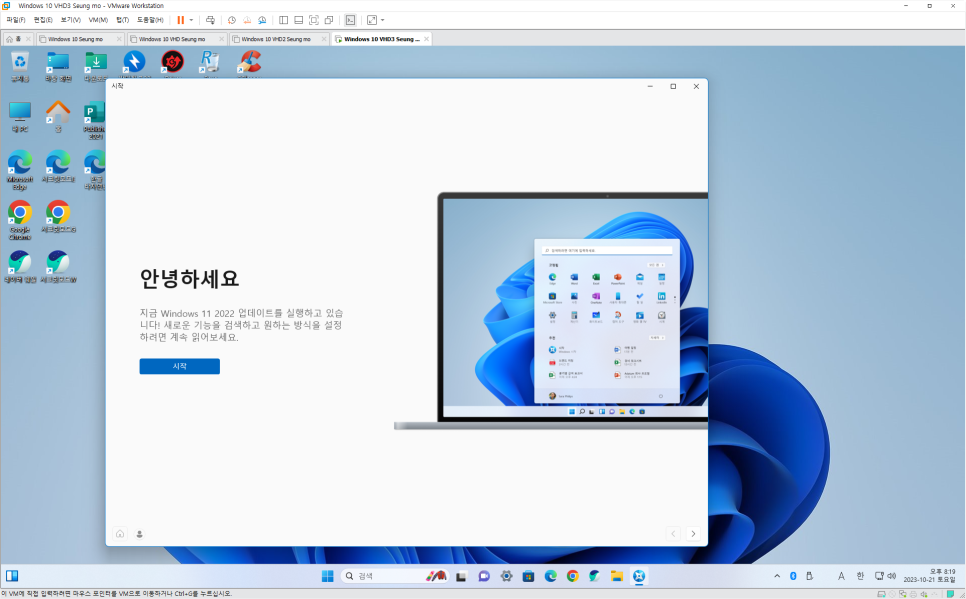Image resolution: width=966 pixels, height=599 pixels.
Task: Select the Microsoft Edge desktop icon
Action: pyautogui.click(x=20, y=170)
